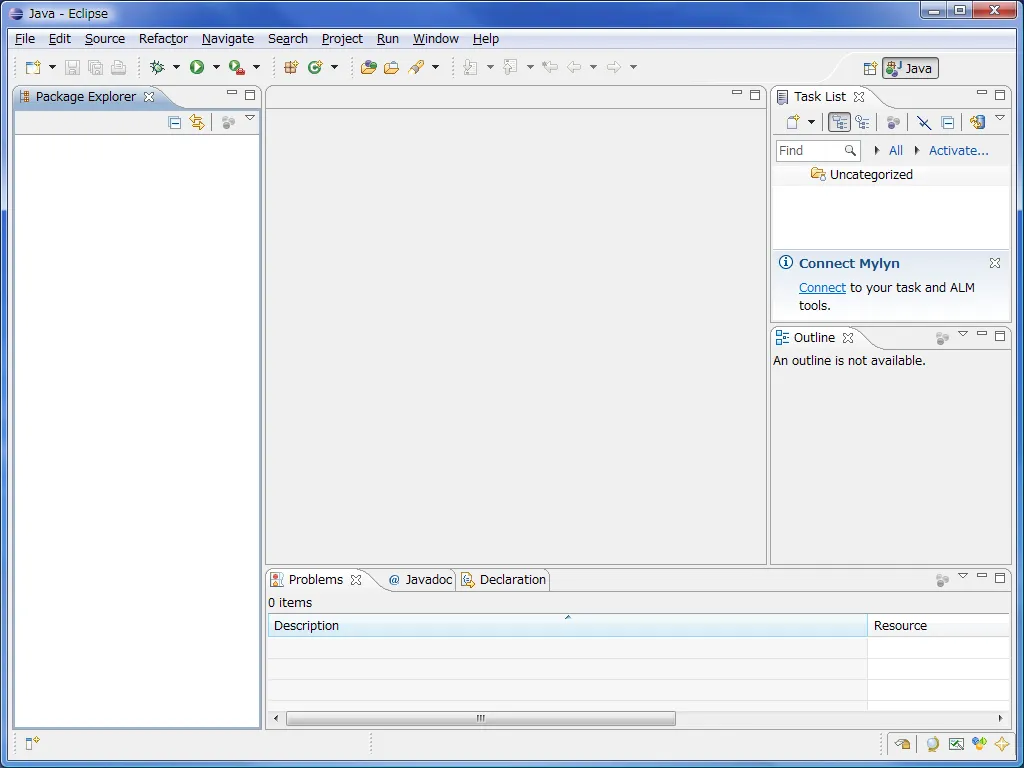The height and width of the screenshot is (768, 1024).
Task: Click New Task icon in Task List
Action: point(793,122)
